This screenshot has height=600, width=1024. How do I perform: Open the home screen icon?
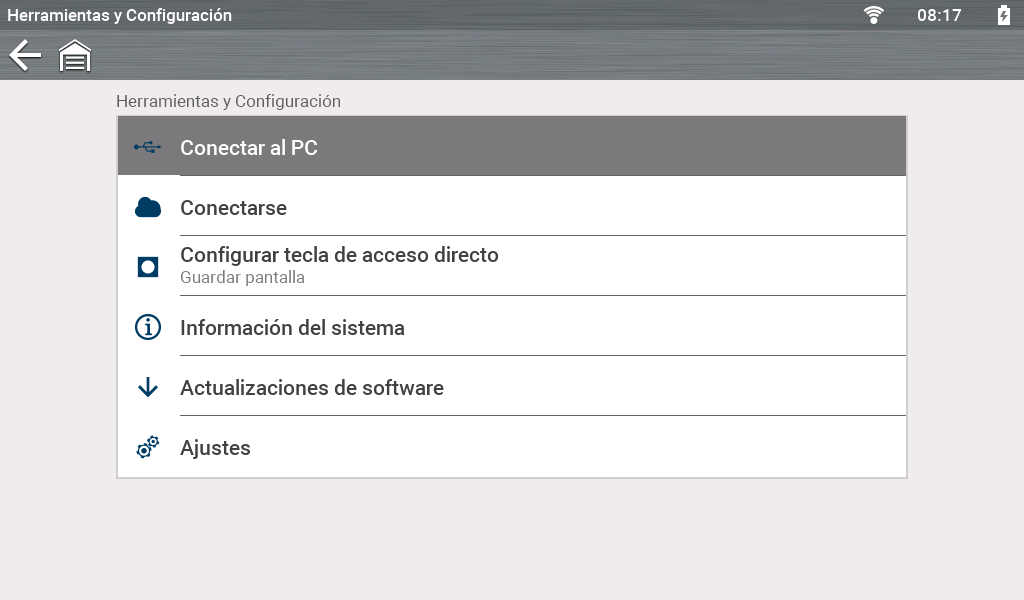click(75, 56)
